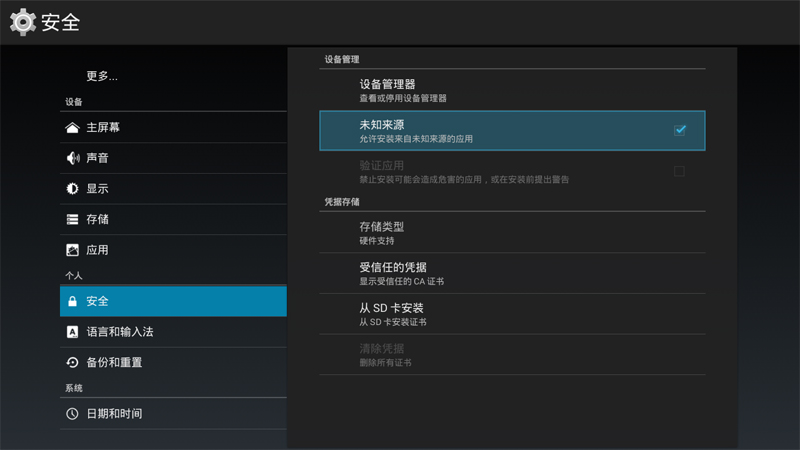This screenshot has width=800, height=450.
Task: Select 主屏幕 in the sidebar
Action: click(x=173, y=128)
